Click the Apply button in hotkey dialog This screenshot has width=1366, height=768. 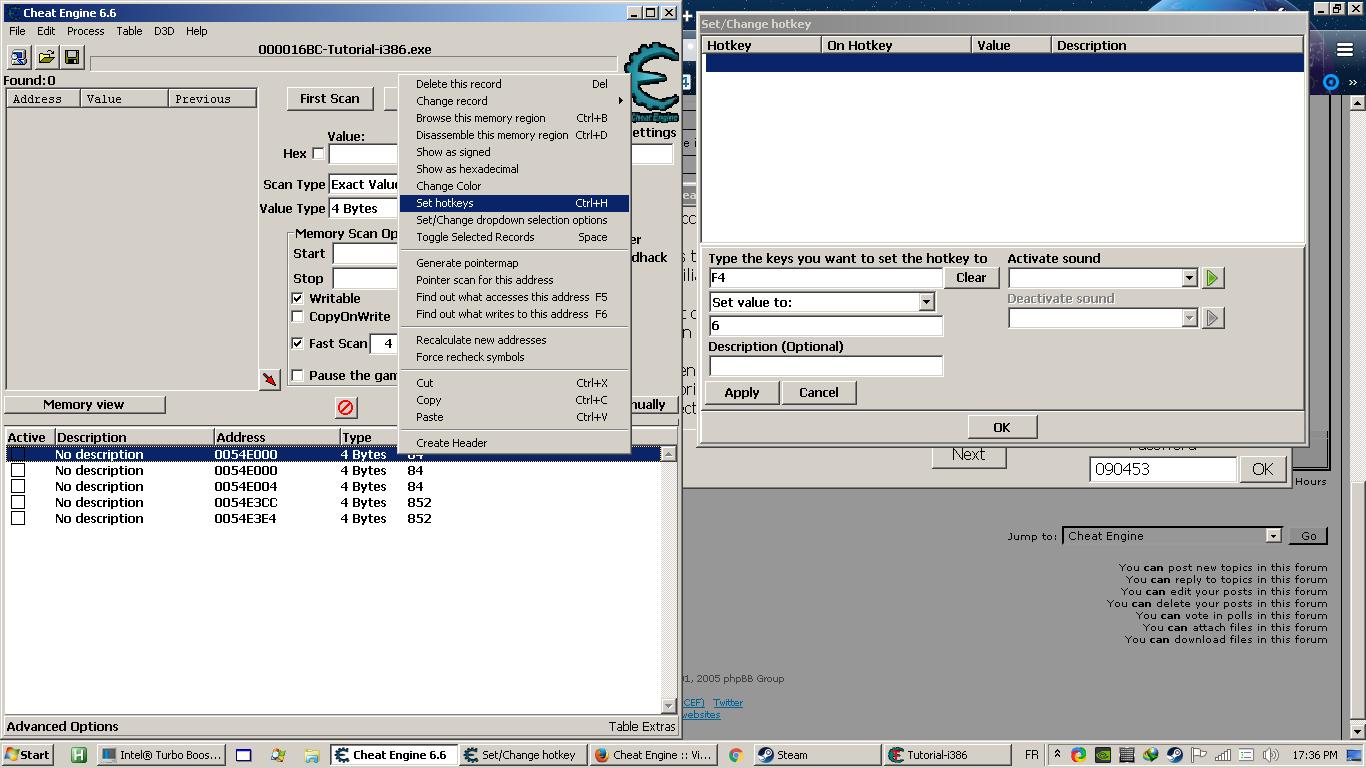pyautogui.click(x=742, y=392)
